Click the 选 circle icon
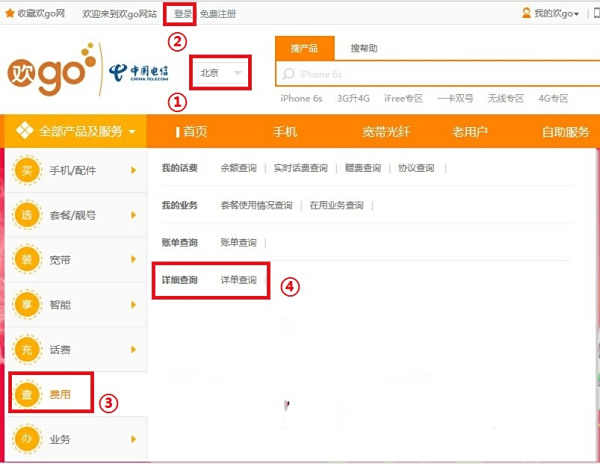This screenshot has height=464, width=600. [27, 215]
